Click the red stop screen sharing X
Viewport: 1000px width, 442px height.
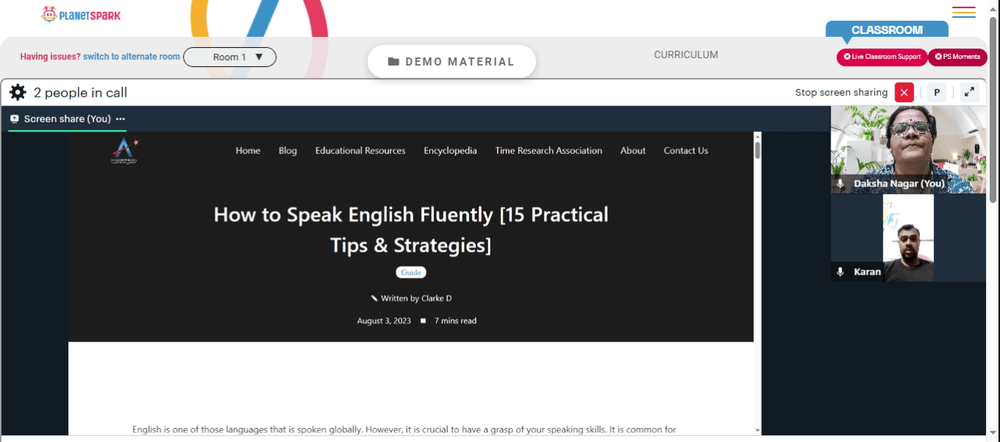click(904, 92)
